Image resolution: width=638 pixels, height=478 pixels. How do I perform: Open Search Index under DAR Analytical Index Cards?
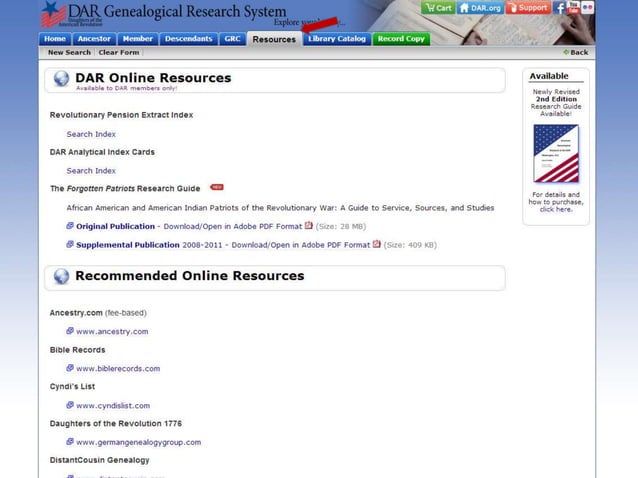[91, 171]
